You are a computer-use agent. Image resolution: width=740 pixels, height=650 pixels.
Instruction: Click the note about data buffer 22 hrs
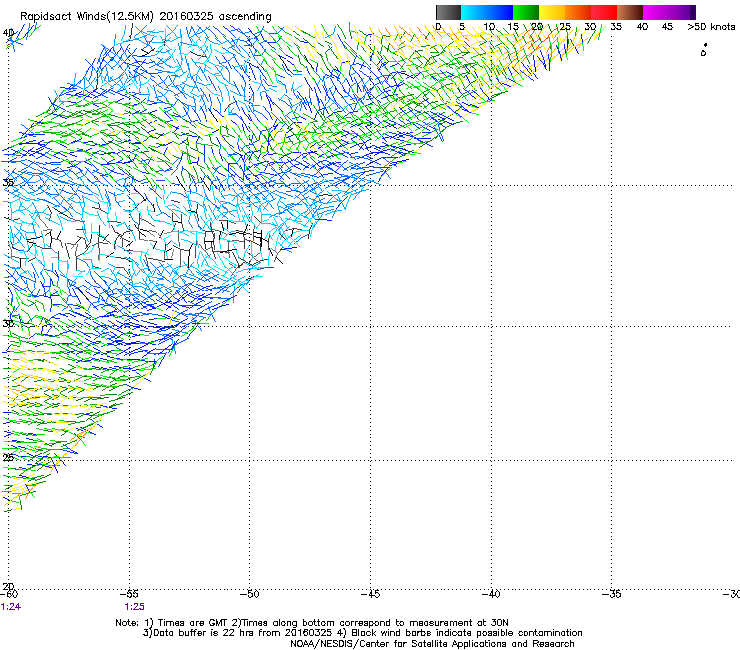[362, 633]
